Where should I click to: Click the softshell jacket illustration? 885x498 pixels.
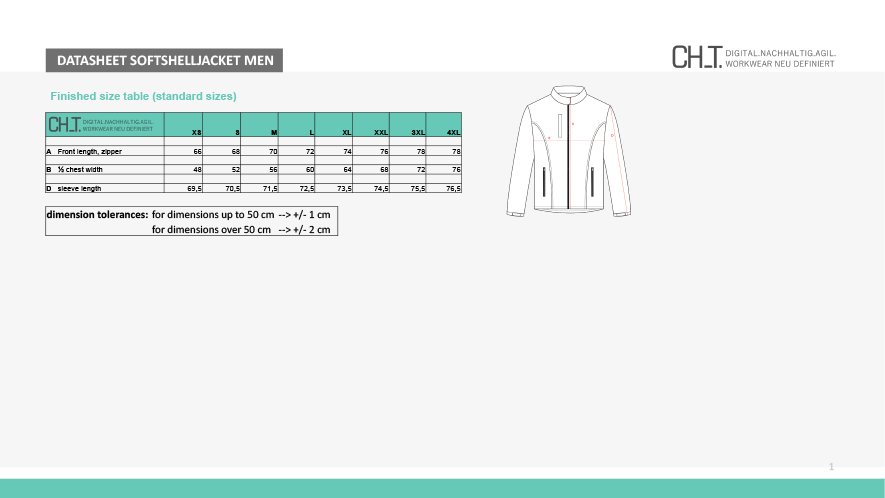(568, 150)
